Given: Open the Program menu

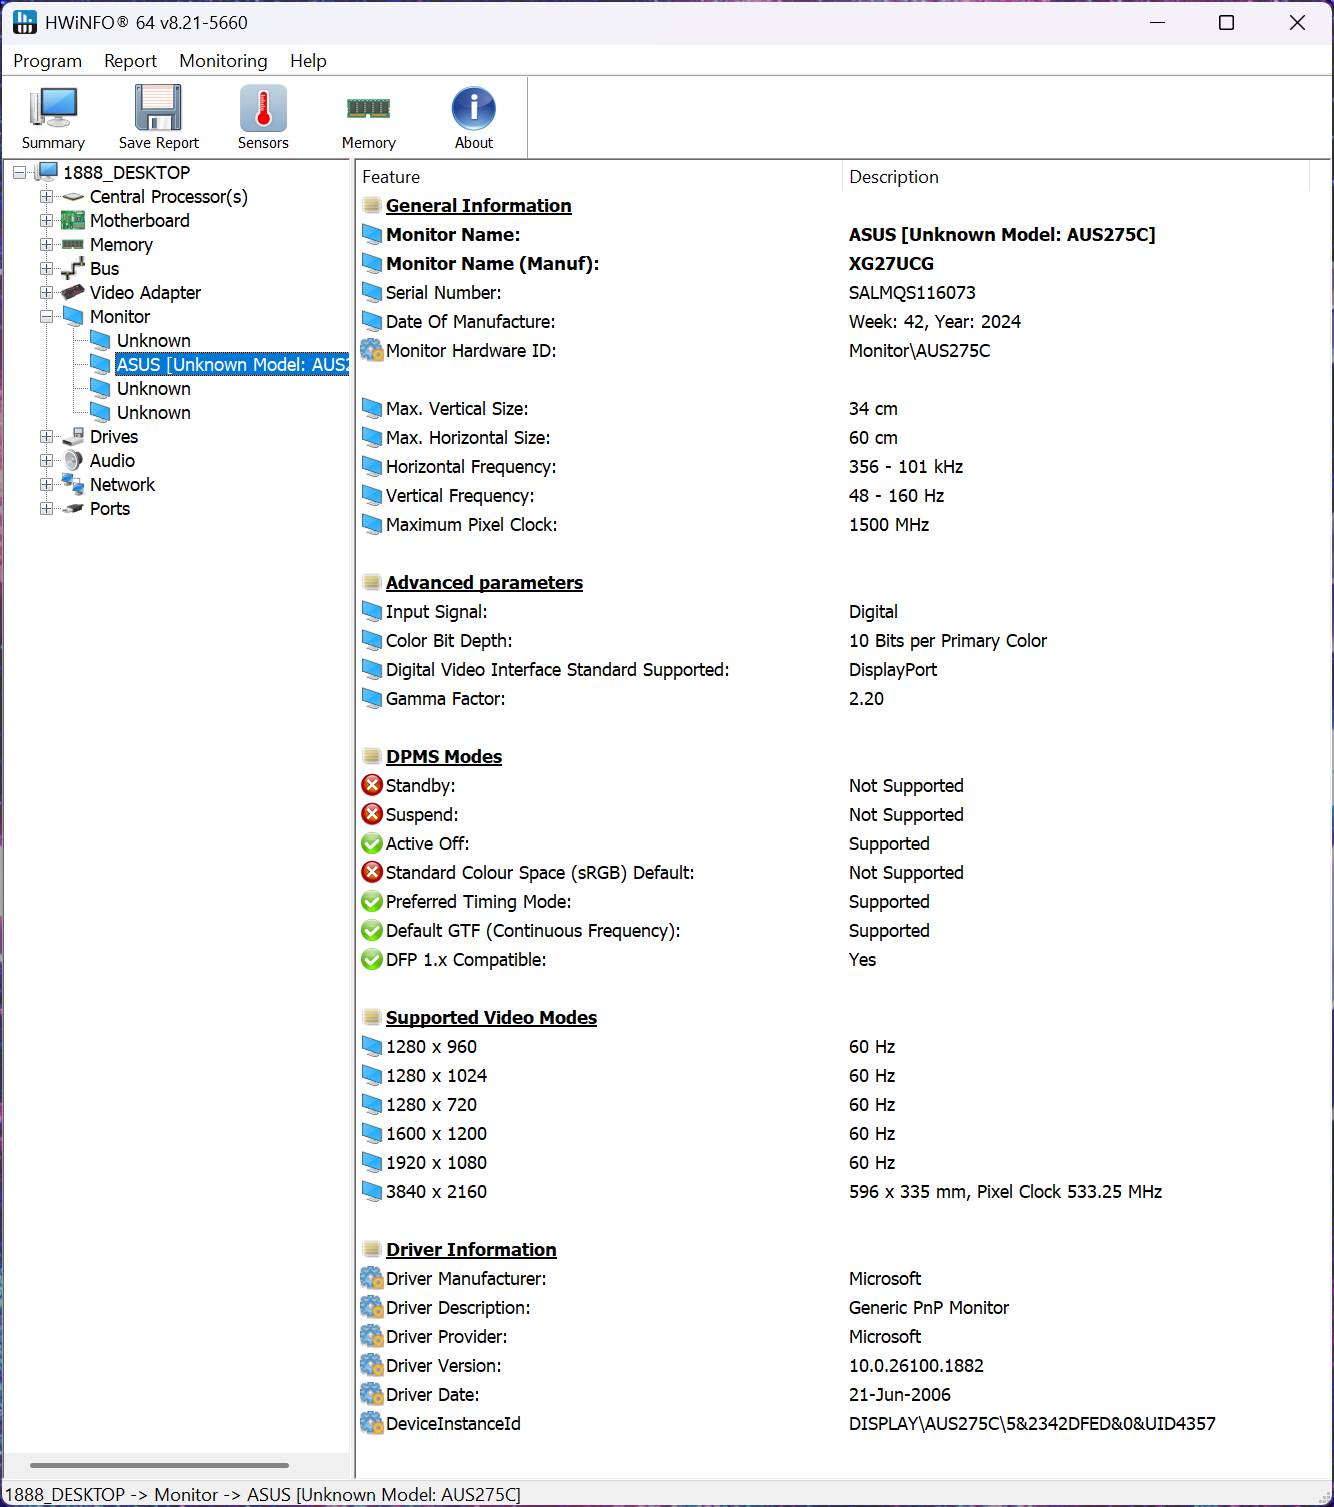Looking at the screenshot, I should (x=47, y=61).
